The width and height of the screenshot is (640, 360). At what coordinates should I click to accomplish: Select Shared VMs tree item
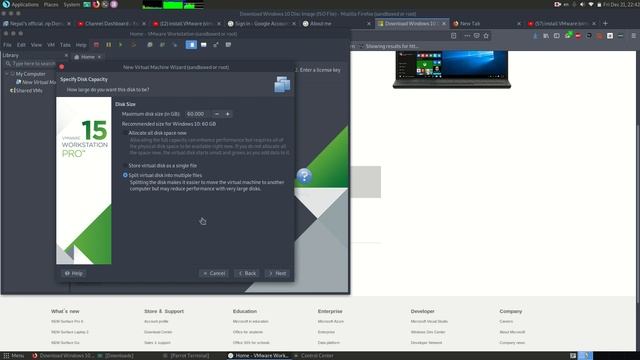(x=27, y=91)
